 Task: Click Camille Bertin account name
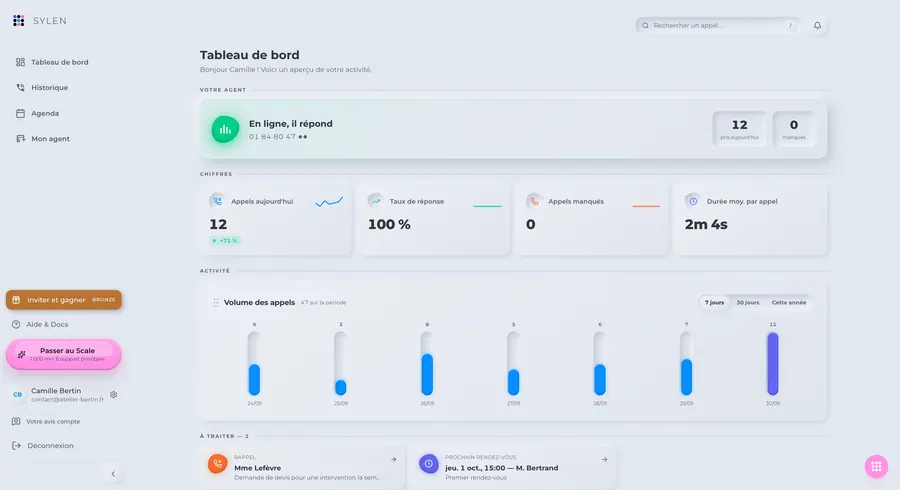click(56, 391)
